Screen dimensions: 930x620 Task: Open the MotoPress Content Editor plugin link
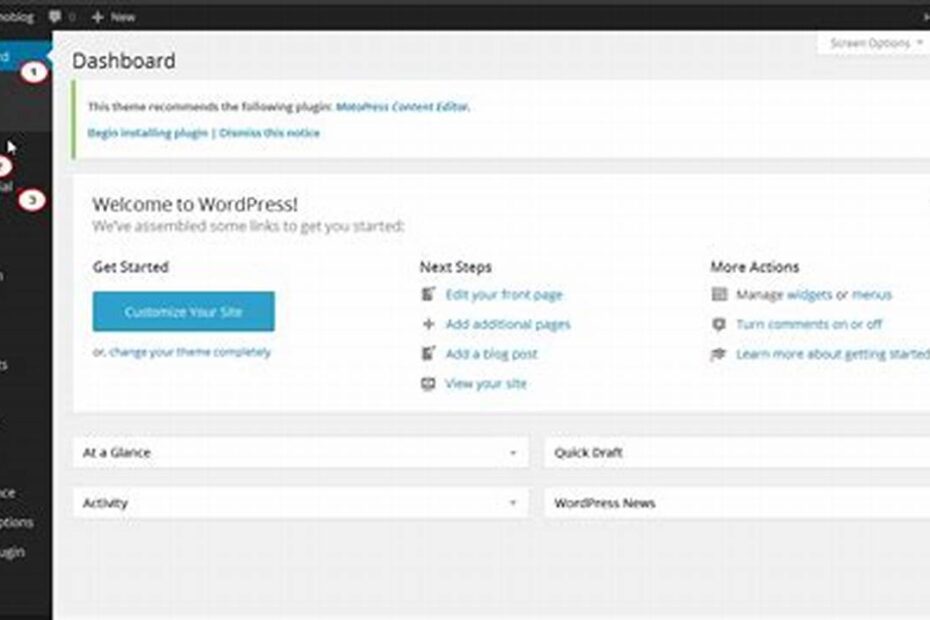tap(403, 107)
